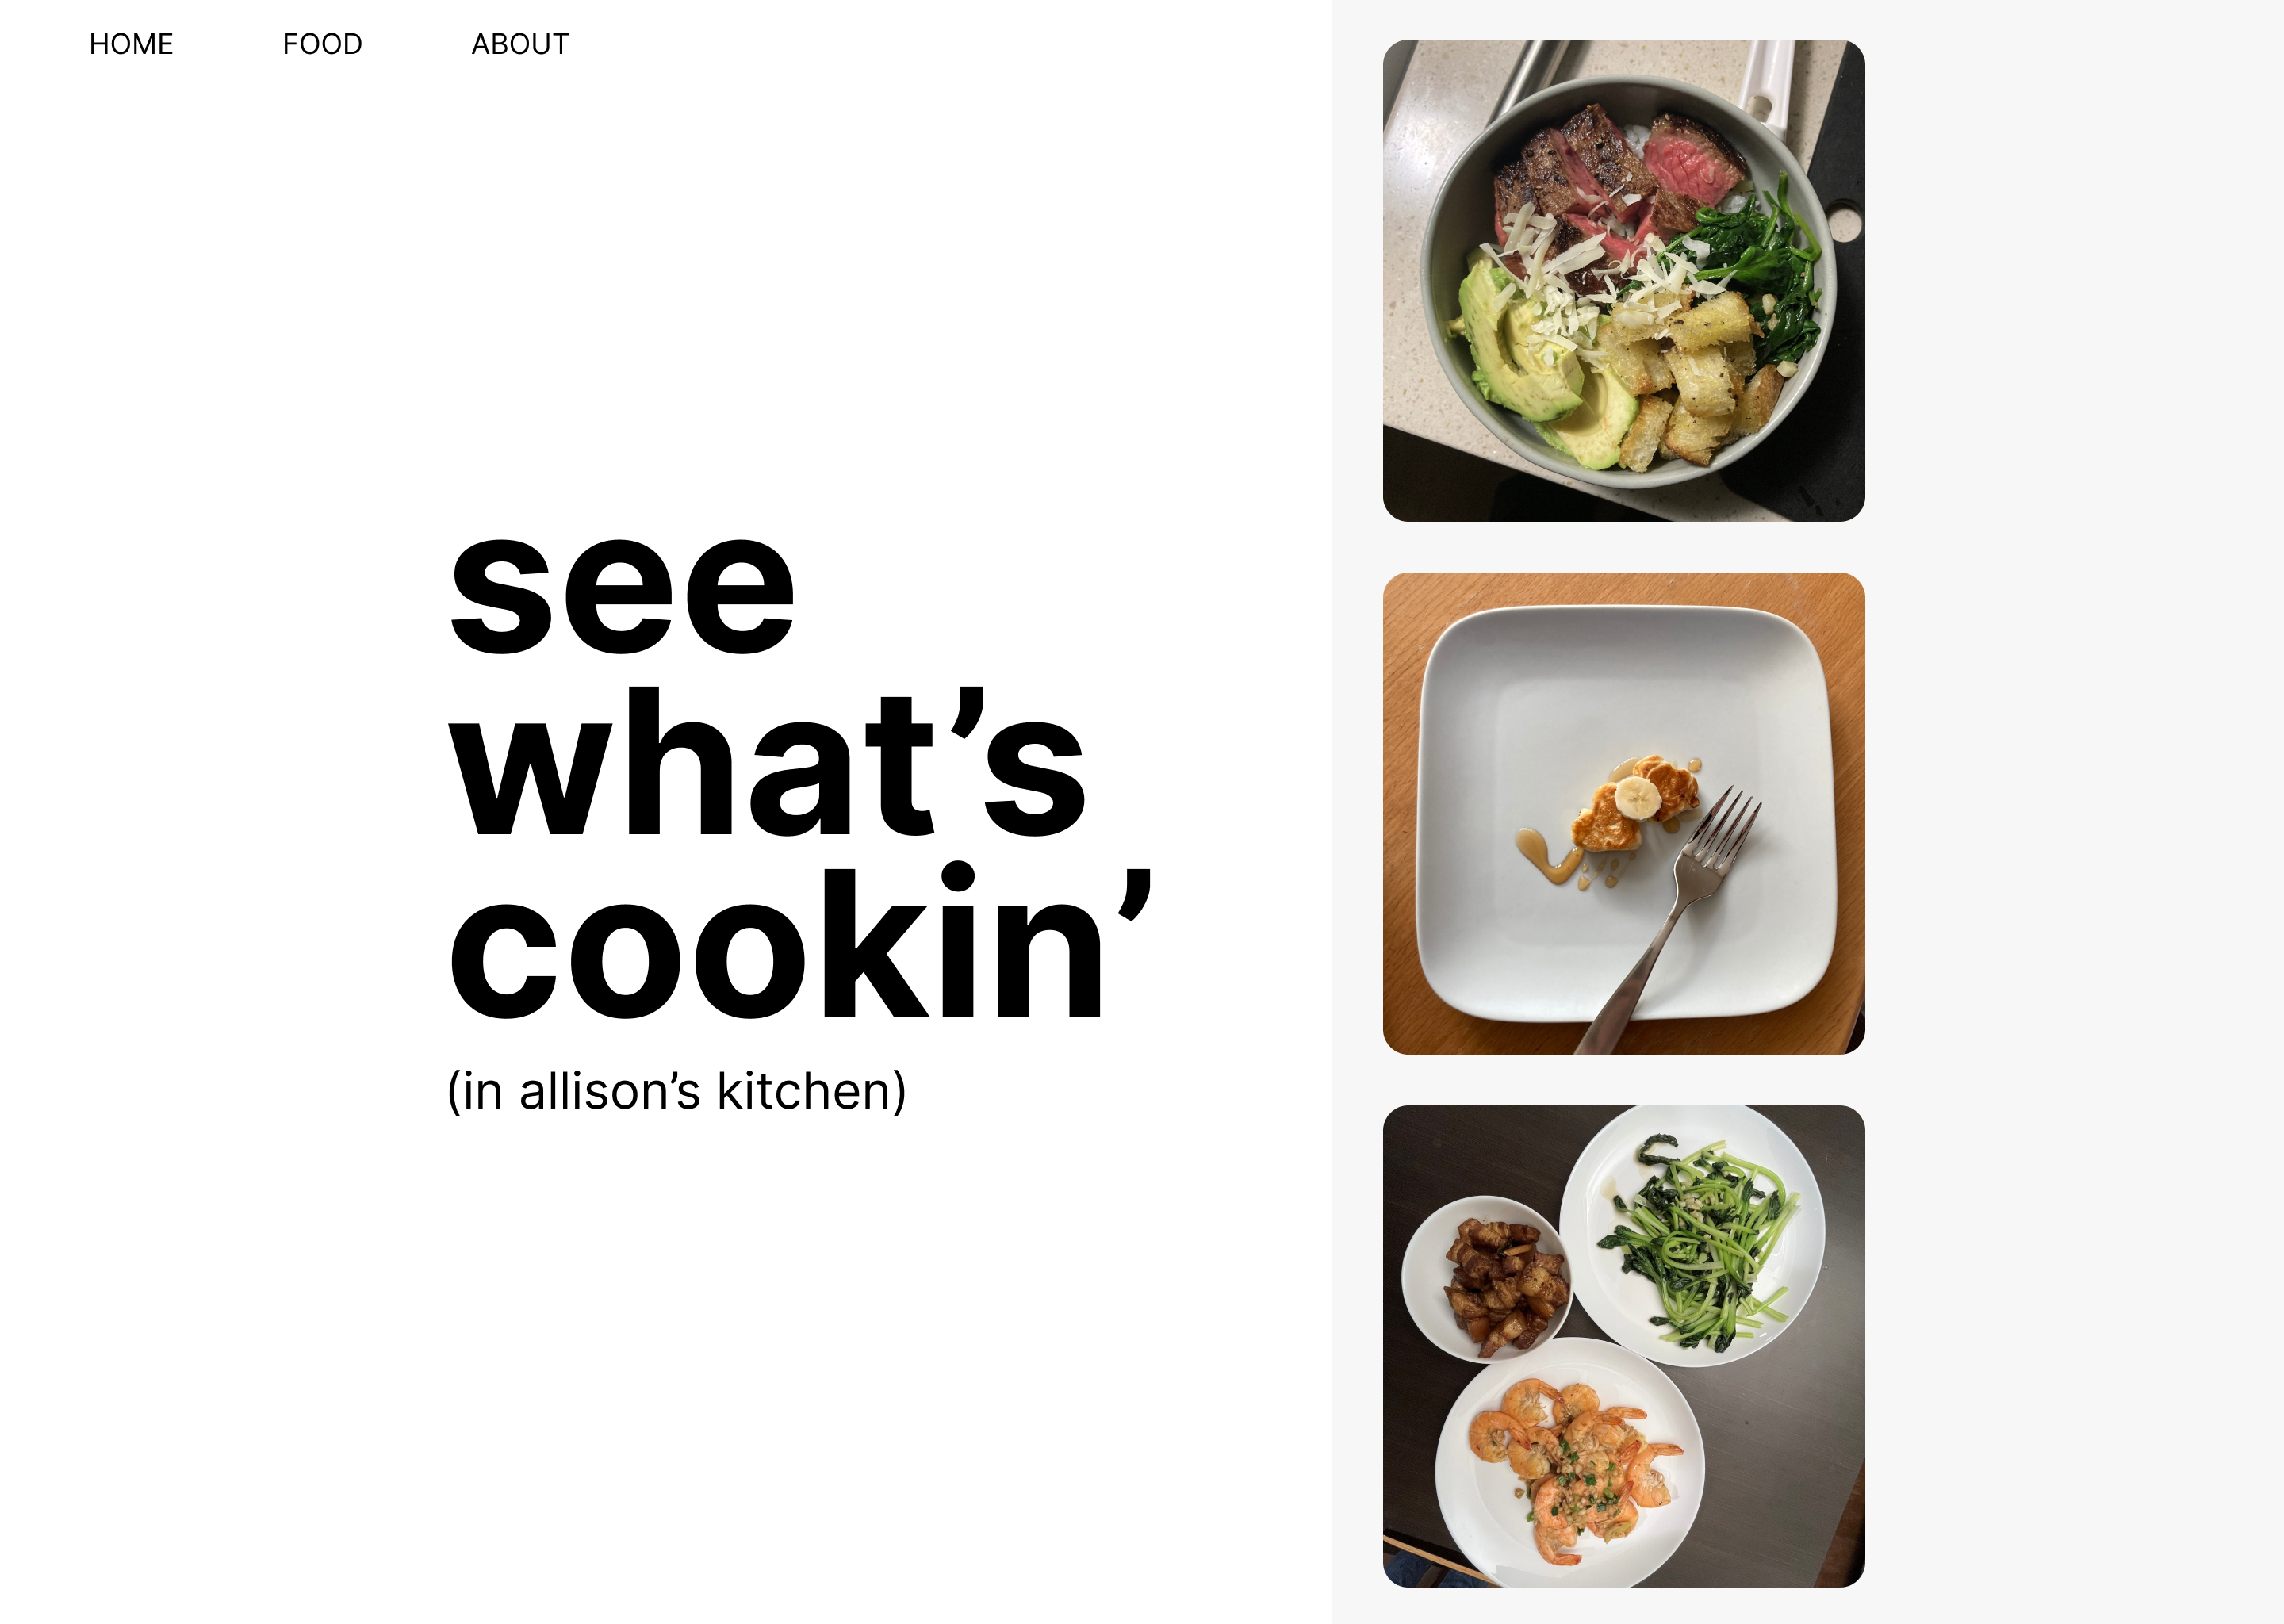Open the ABOUT page link
The width and height of the screenshot is (2284, 1624).
pos(520,44)
